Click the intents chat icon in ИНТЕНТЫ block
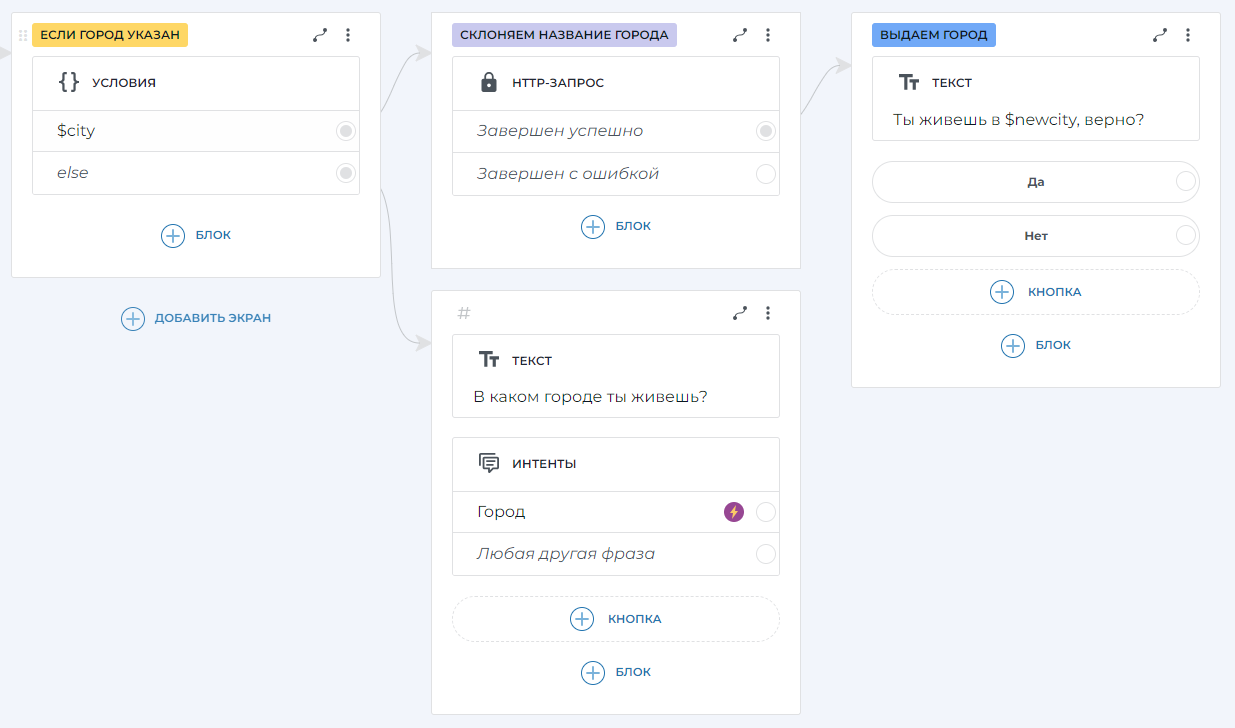The width and height of the screenshot is (1235, 728). coord(489,463)
